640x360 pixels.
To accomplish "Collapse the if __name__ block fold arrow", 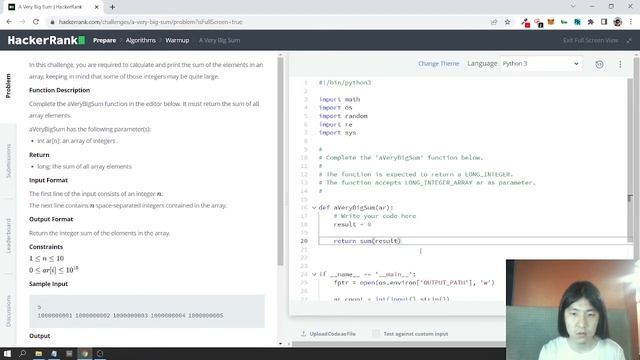I will tap(314, 274).
